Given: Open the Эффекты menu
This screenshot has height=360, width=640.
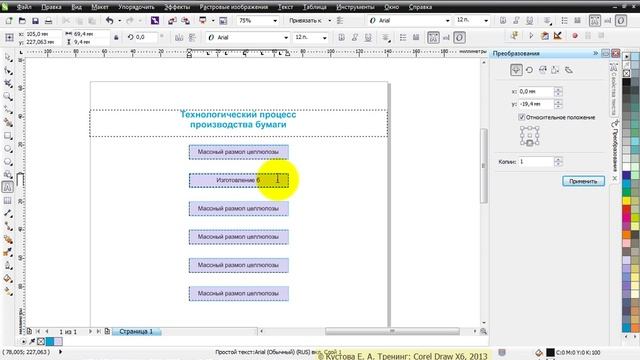Looking at the screenshot, I should (177, 7).
